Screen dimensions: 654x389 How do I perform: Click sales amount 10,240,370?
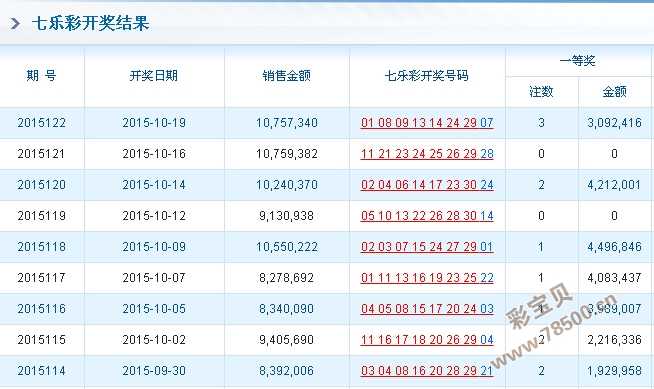click(287, 185)
